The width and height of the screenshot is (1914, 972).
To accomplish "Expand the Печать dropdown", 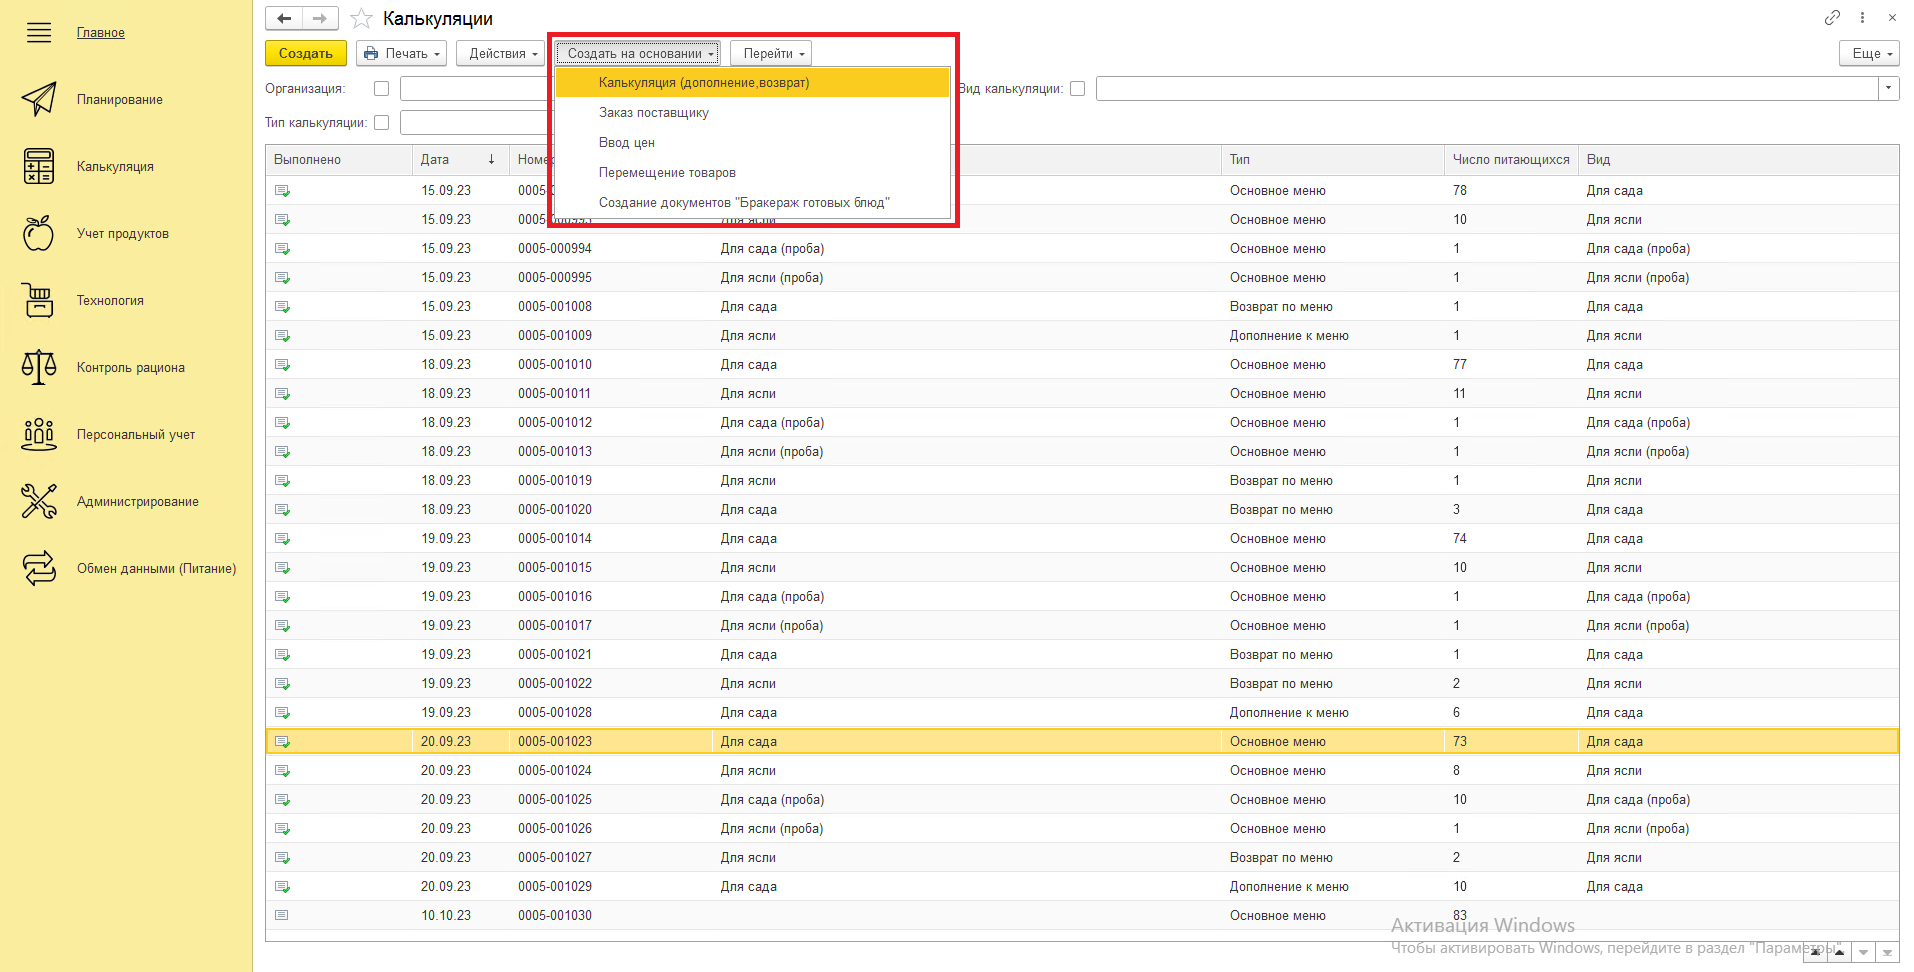I will [x=401, y=54].
